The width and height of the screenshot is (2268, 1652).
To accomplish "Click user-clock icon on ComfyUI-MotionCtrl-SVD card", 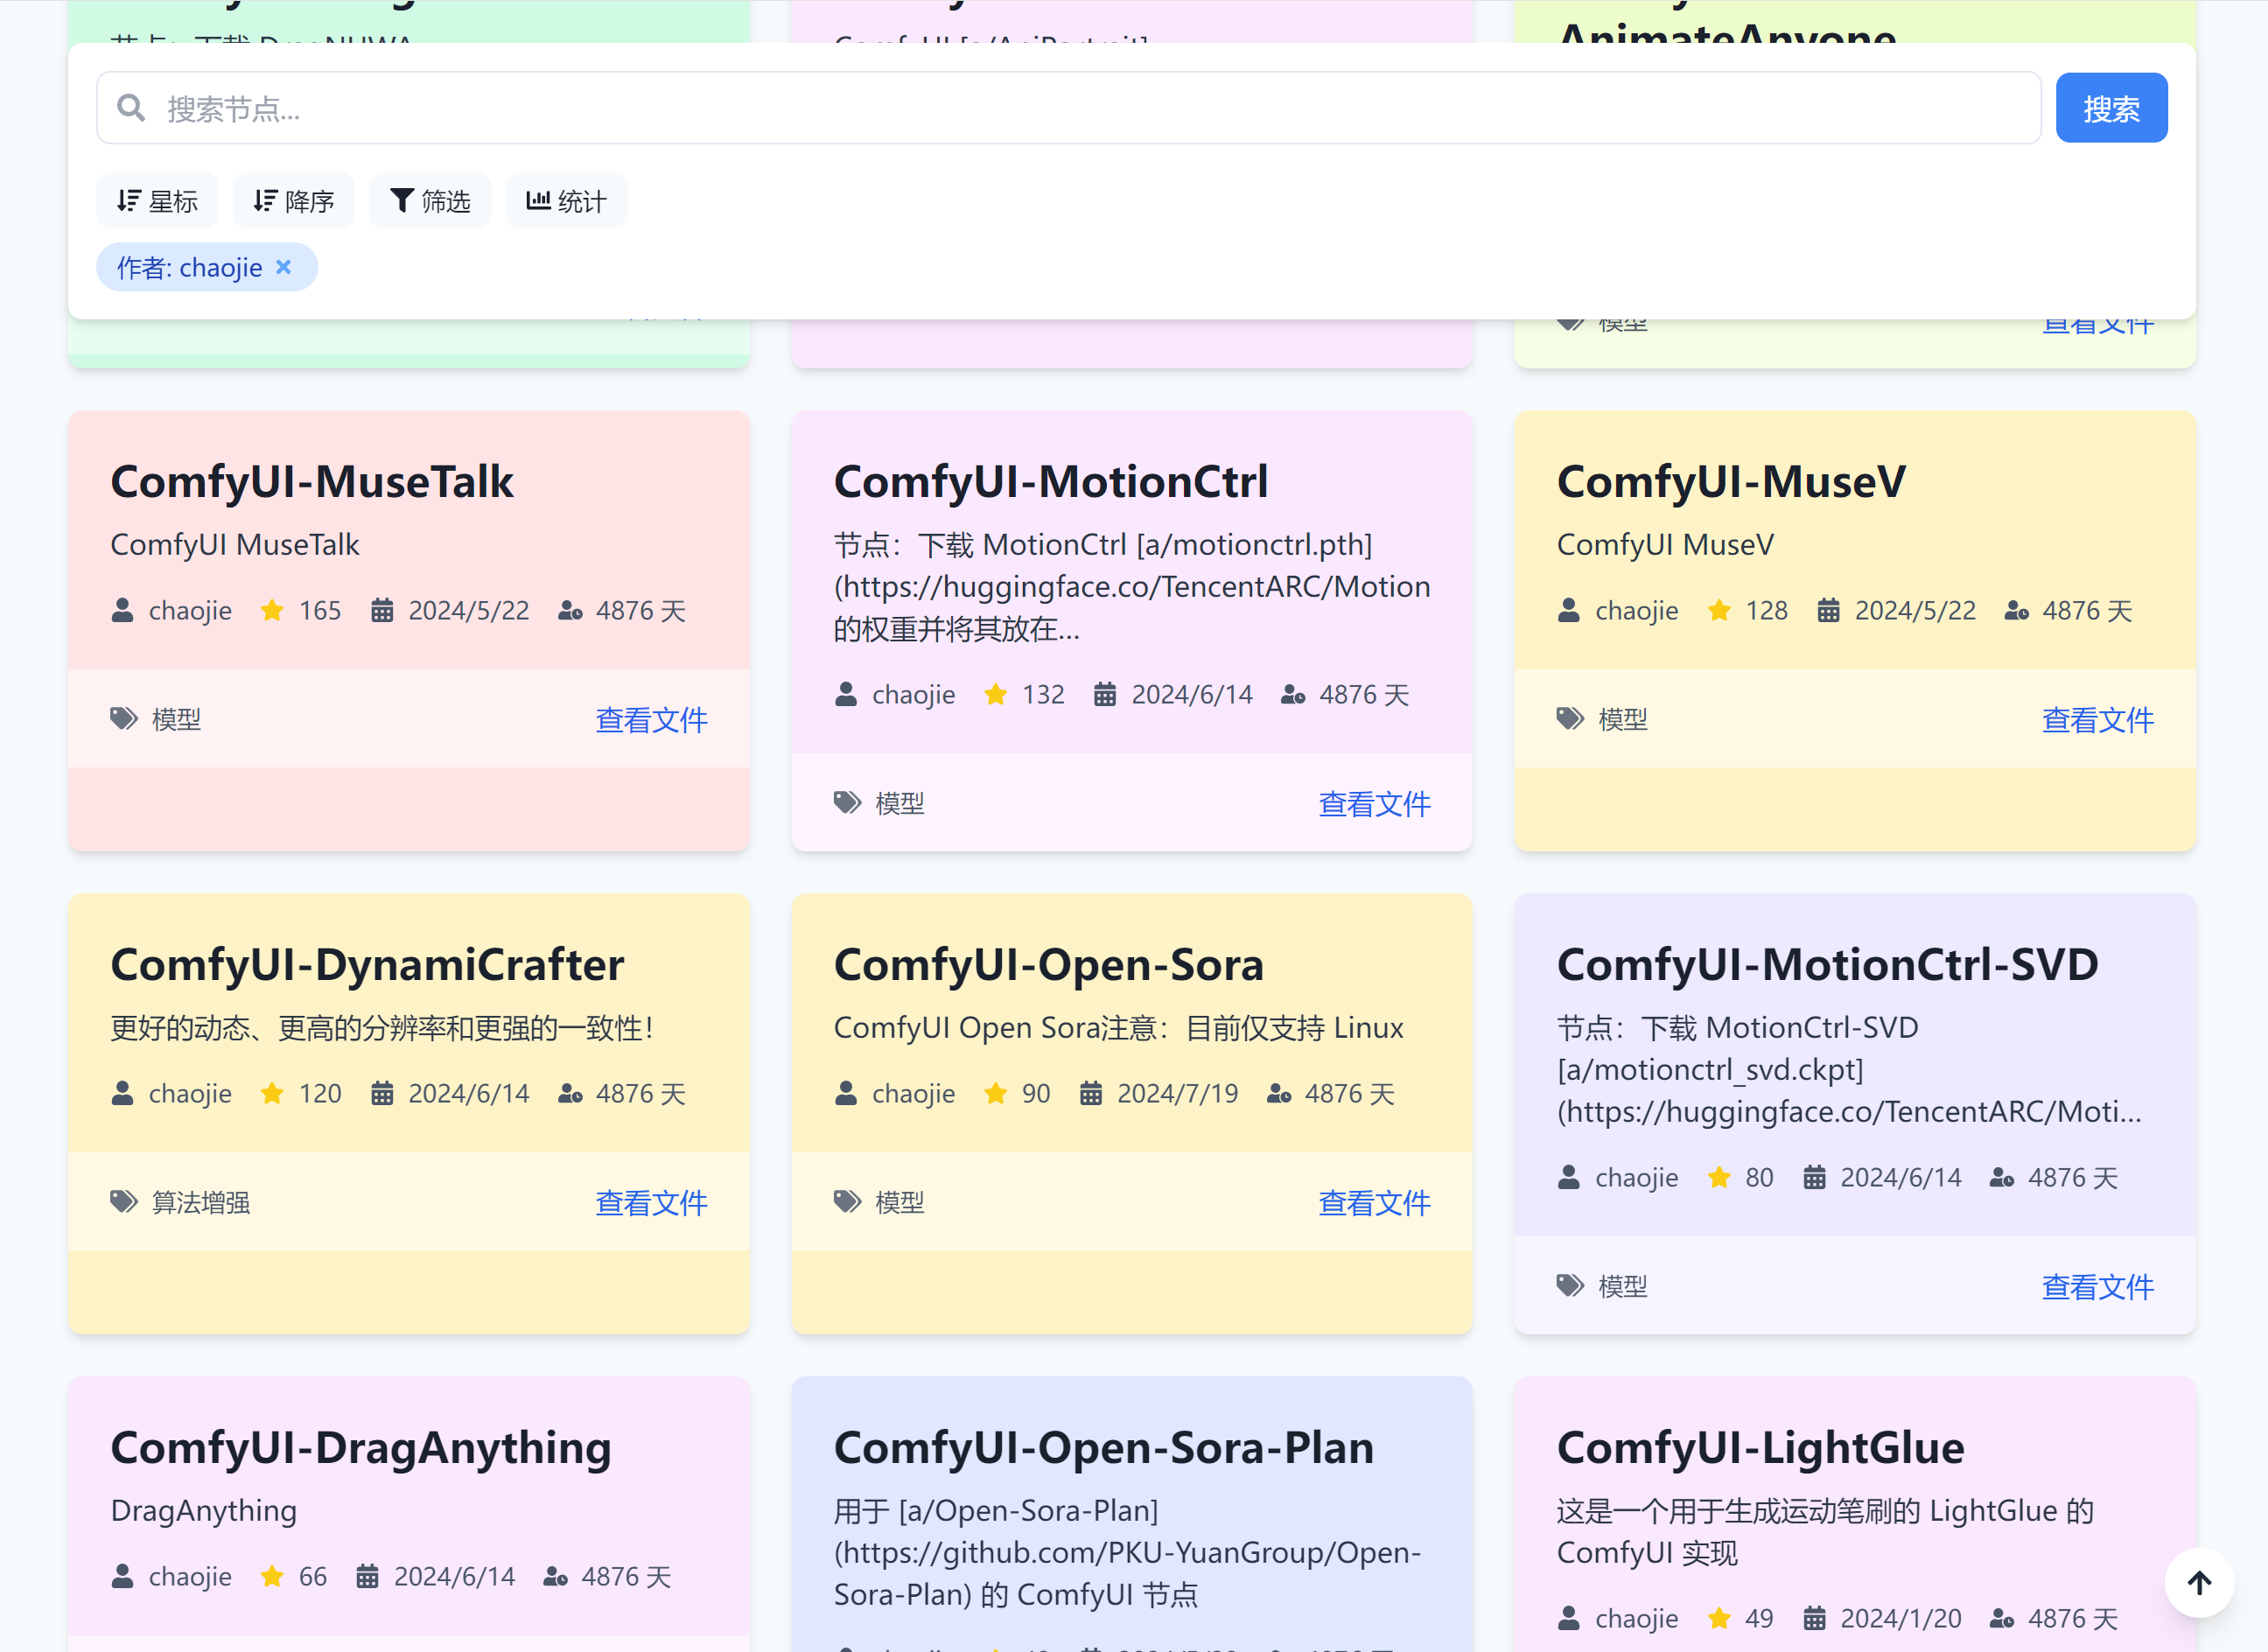I will coord(2002,1177).
